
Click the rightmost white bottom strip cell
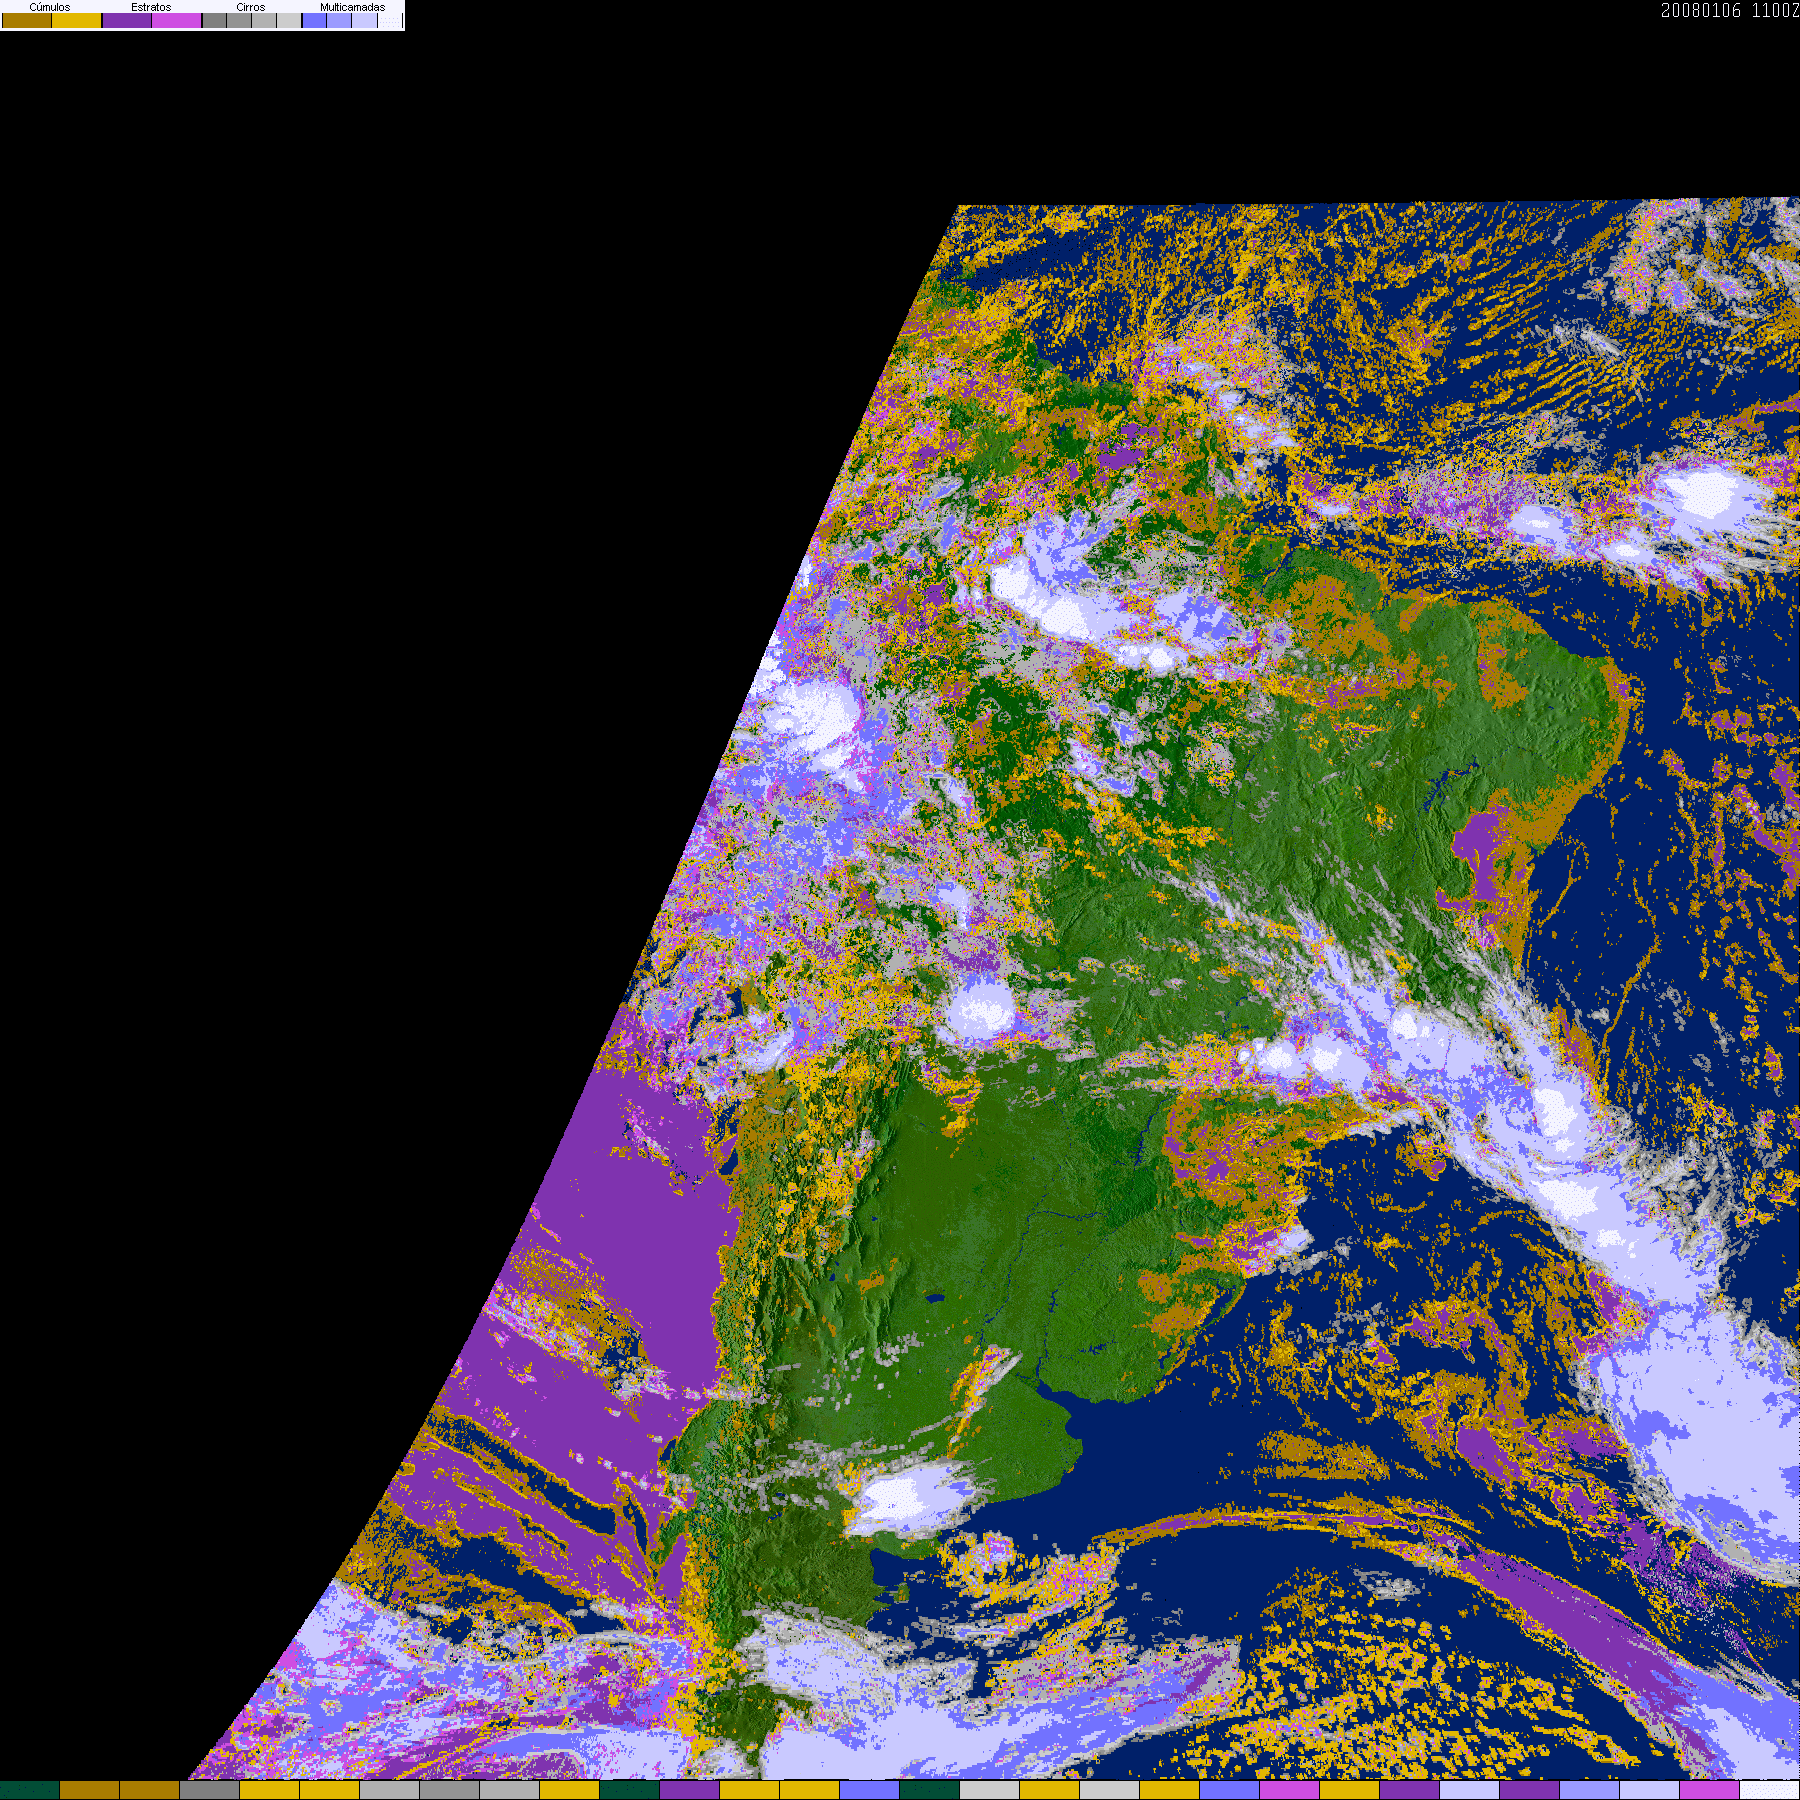point(1770,1790)
